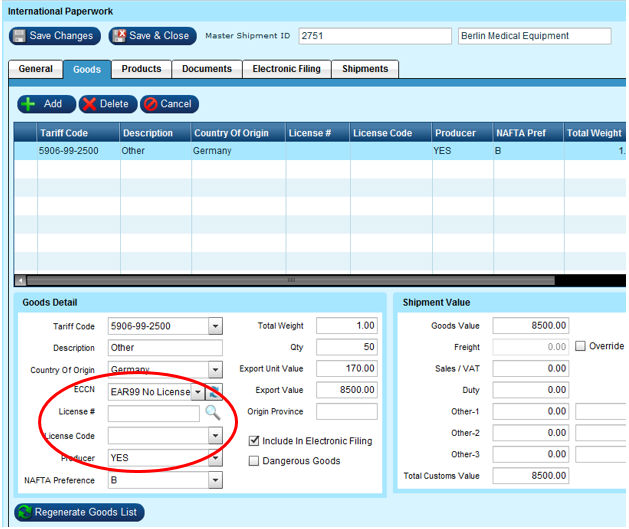The width and height of the screenshot is (629, 529).
Task: Click the refresh icon next to ECCN
Action: click(x=214, y=392)
